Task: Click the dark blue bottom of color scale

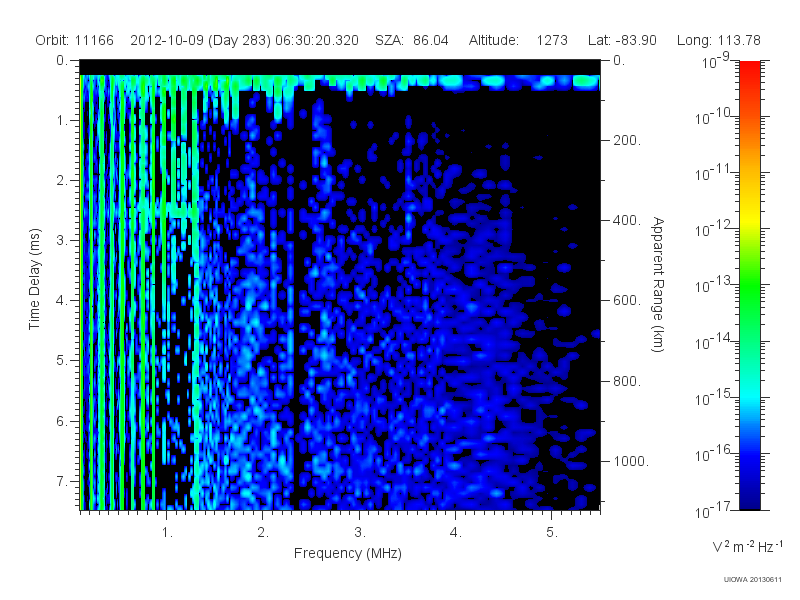Action: click(749, 497)
